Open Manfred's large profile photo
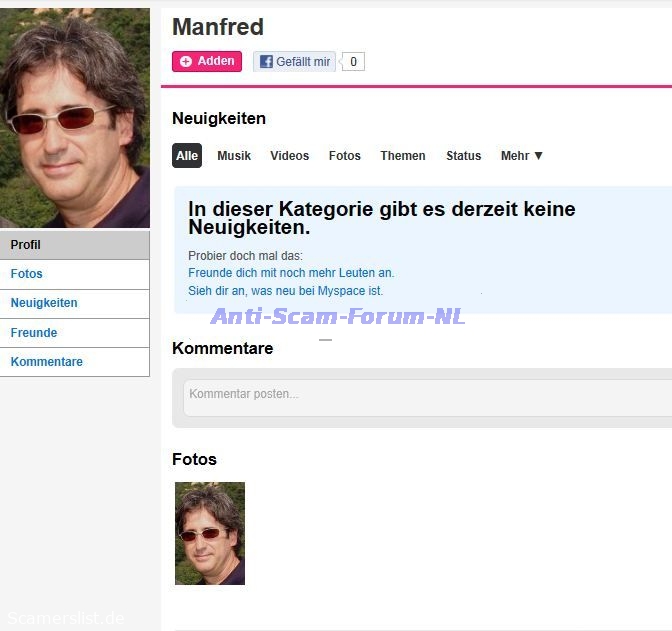 pos(75,119)
